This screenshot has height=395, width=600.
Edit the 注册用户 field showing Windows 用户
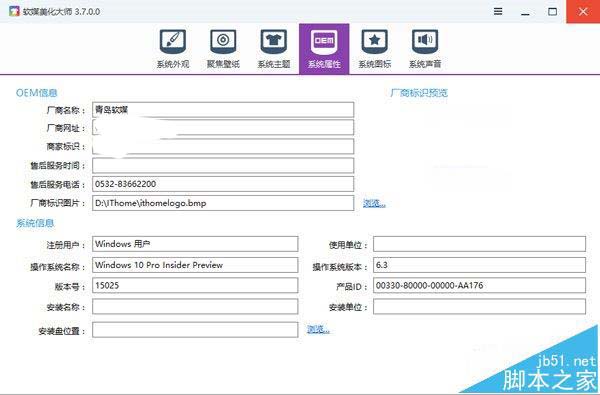click(x=195, y=244)
